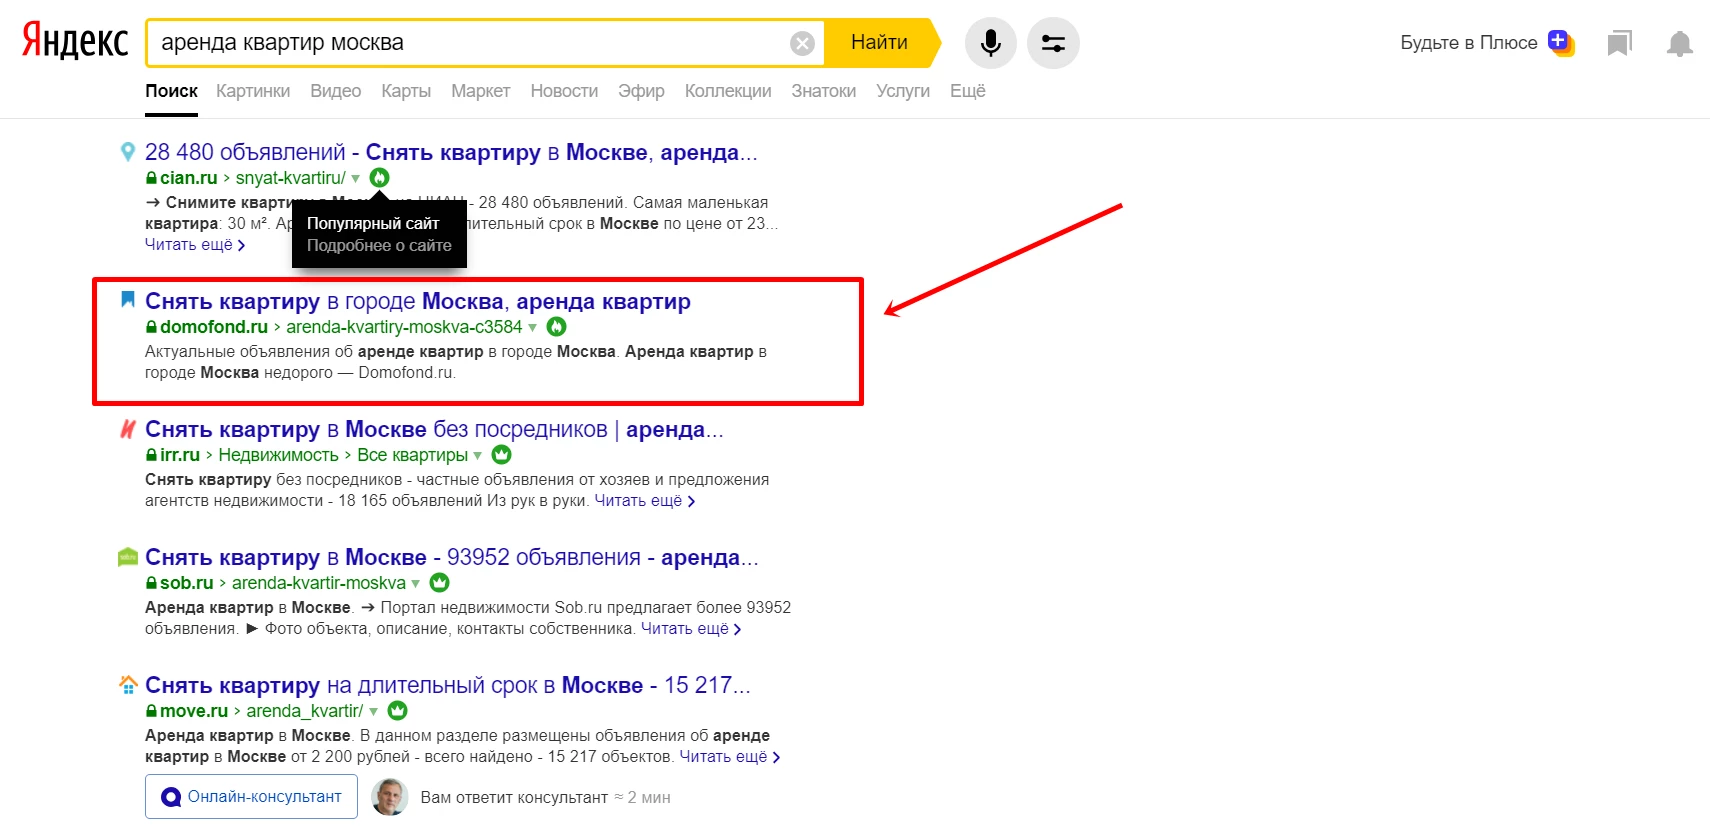This screenshot has height=835, width=1710.
Task: Expand dropdown arrow next to arenda_kvartir/
Action: pos(373,712)
